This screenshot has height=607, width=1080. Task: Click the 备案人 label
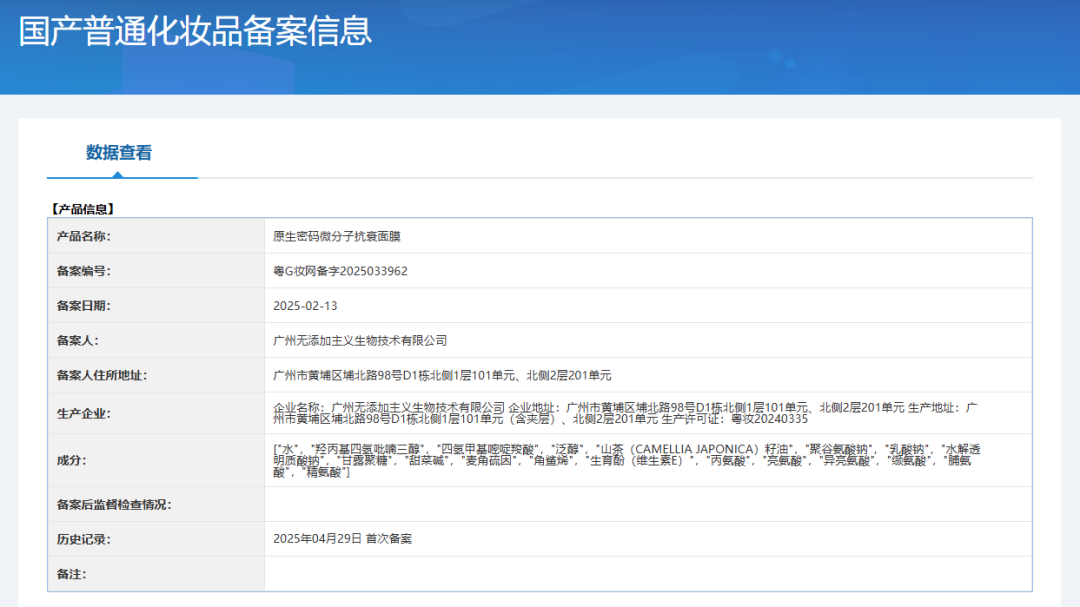[x=78, y=340]
